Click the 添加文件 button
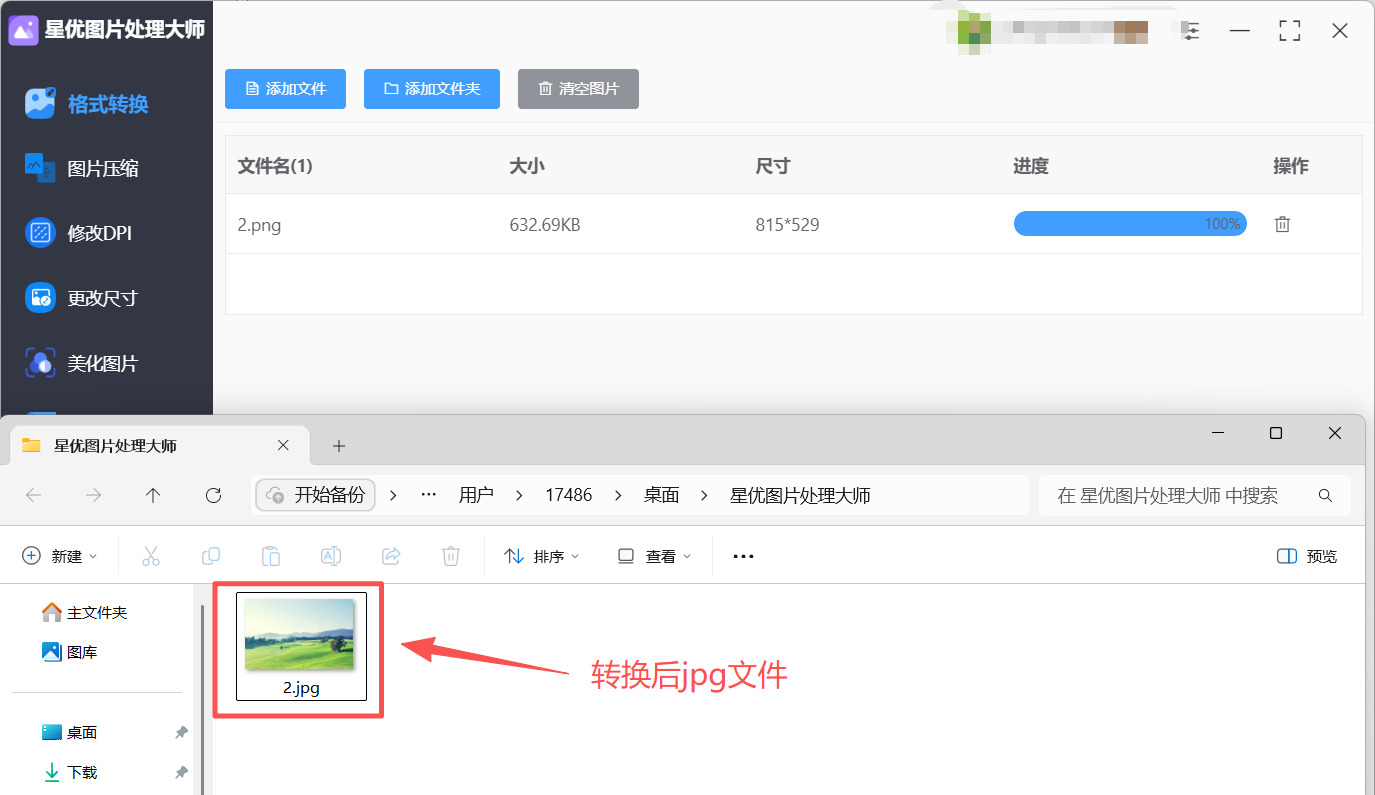 pyautogui.click(x=286, y=89)
